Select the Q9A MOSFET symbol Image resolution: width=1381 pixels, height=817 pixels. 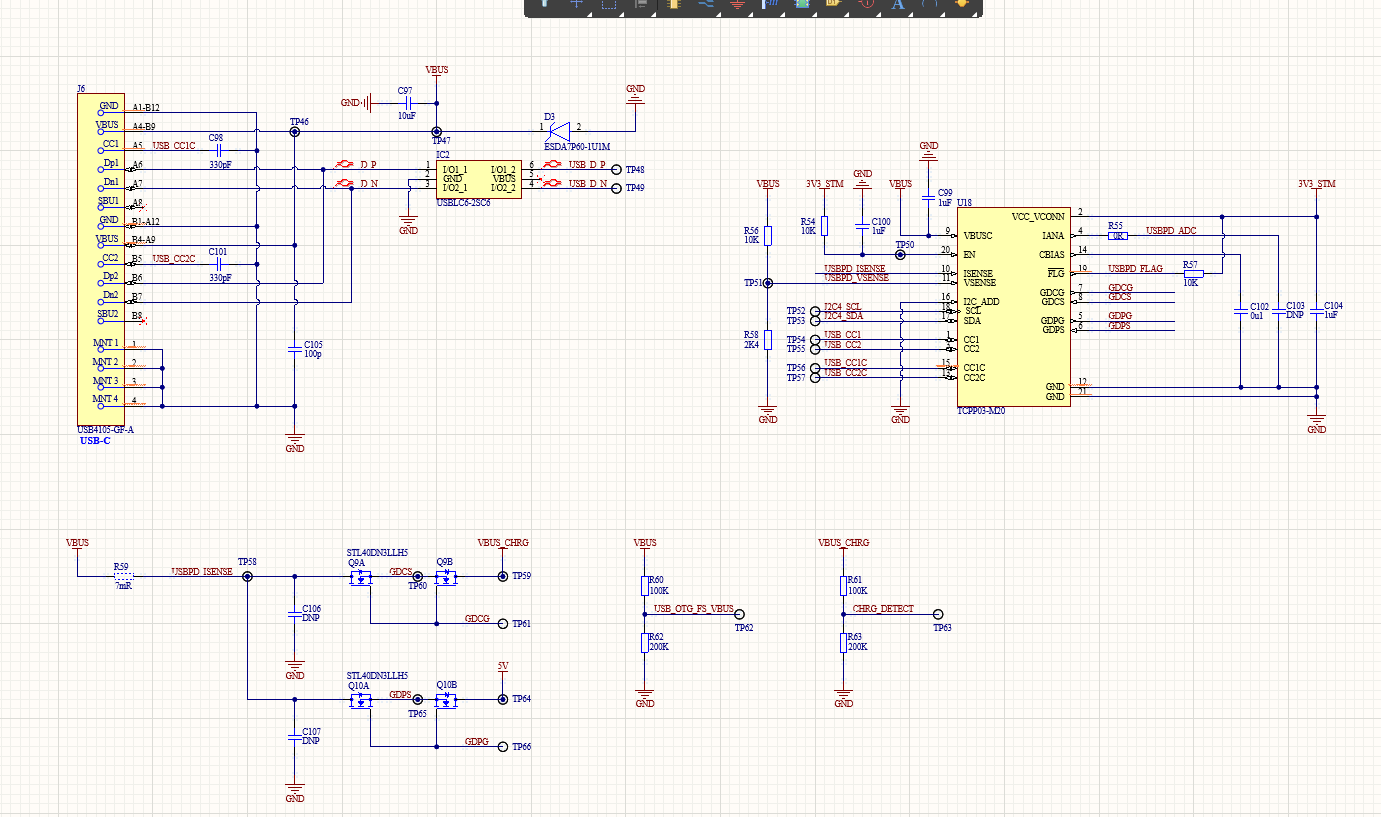click(359, 579)
